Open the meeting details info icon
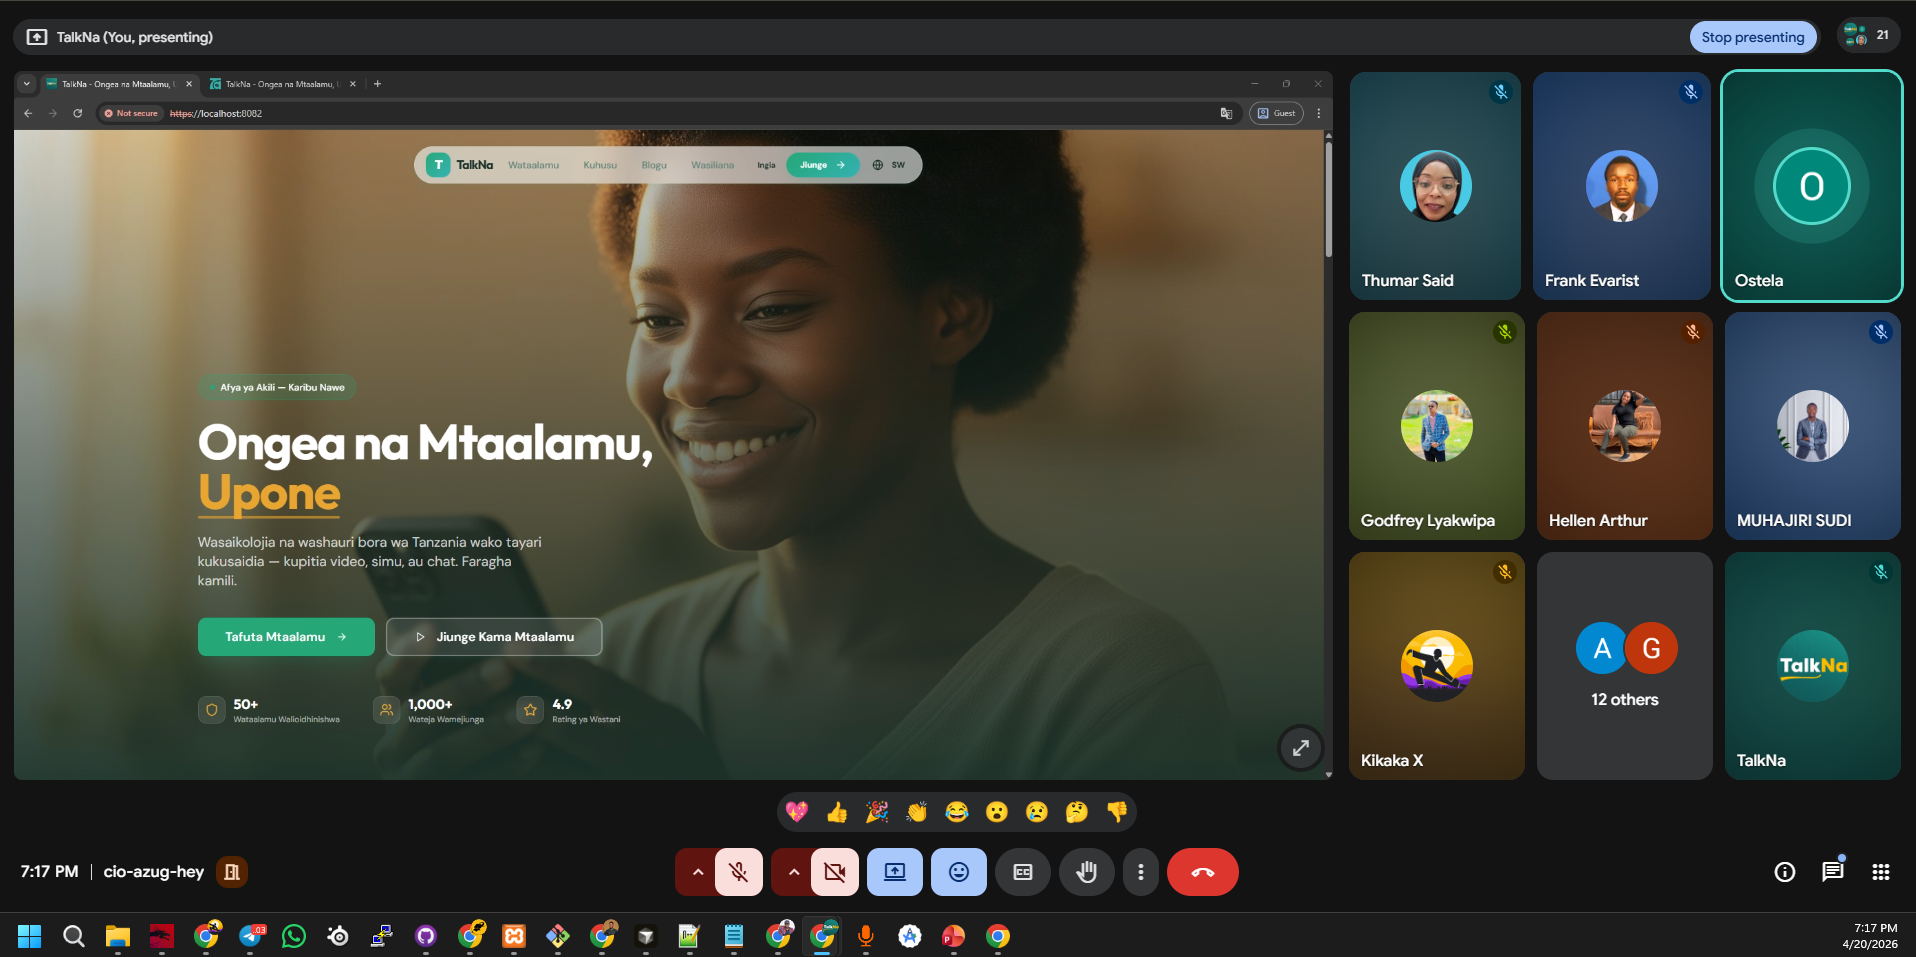1916x957 pixels. (1784, 872)
